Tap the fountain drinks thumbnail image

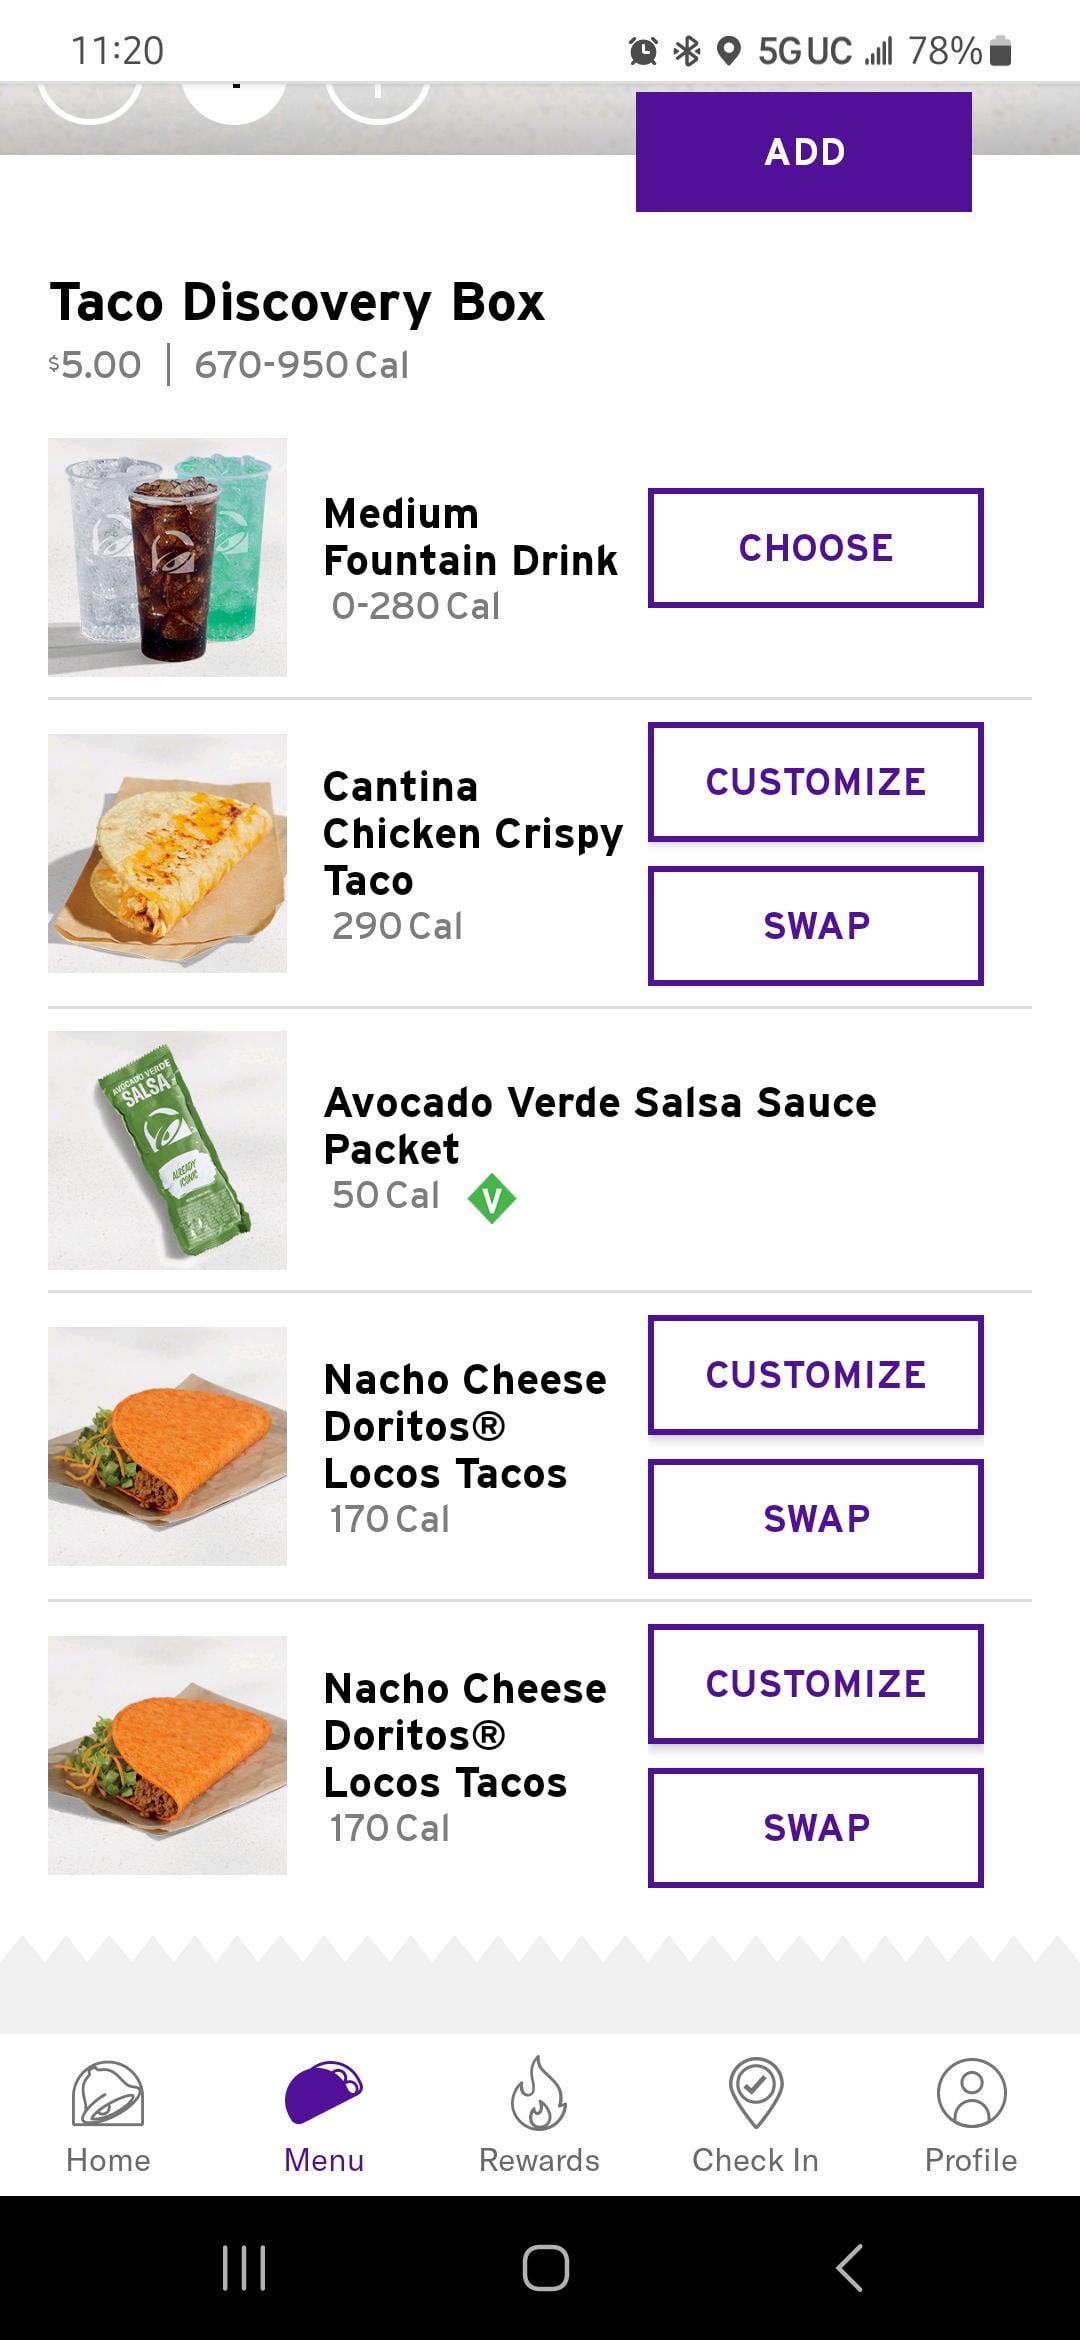pos(167,557)
